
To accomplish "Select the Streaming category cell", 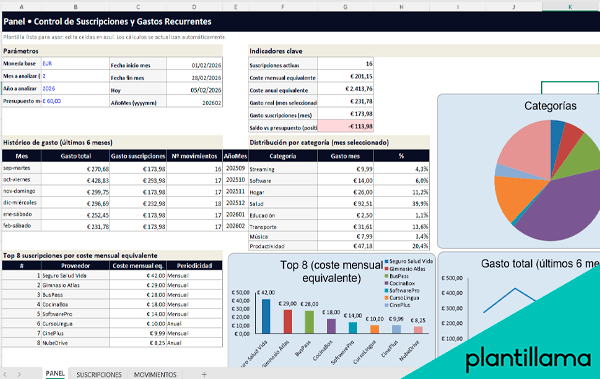I will pyautogui.click(x=283, y=169).
